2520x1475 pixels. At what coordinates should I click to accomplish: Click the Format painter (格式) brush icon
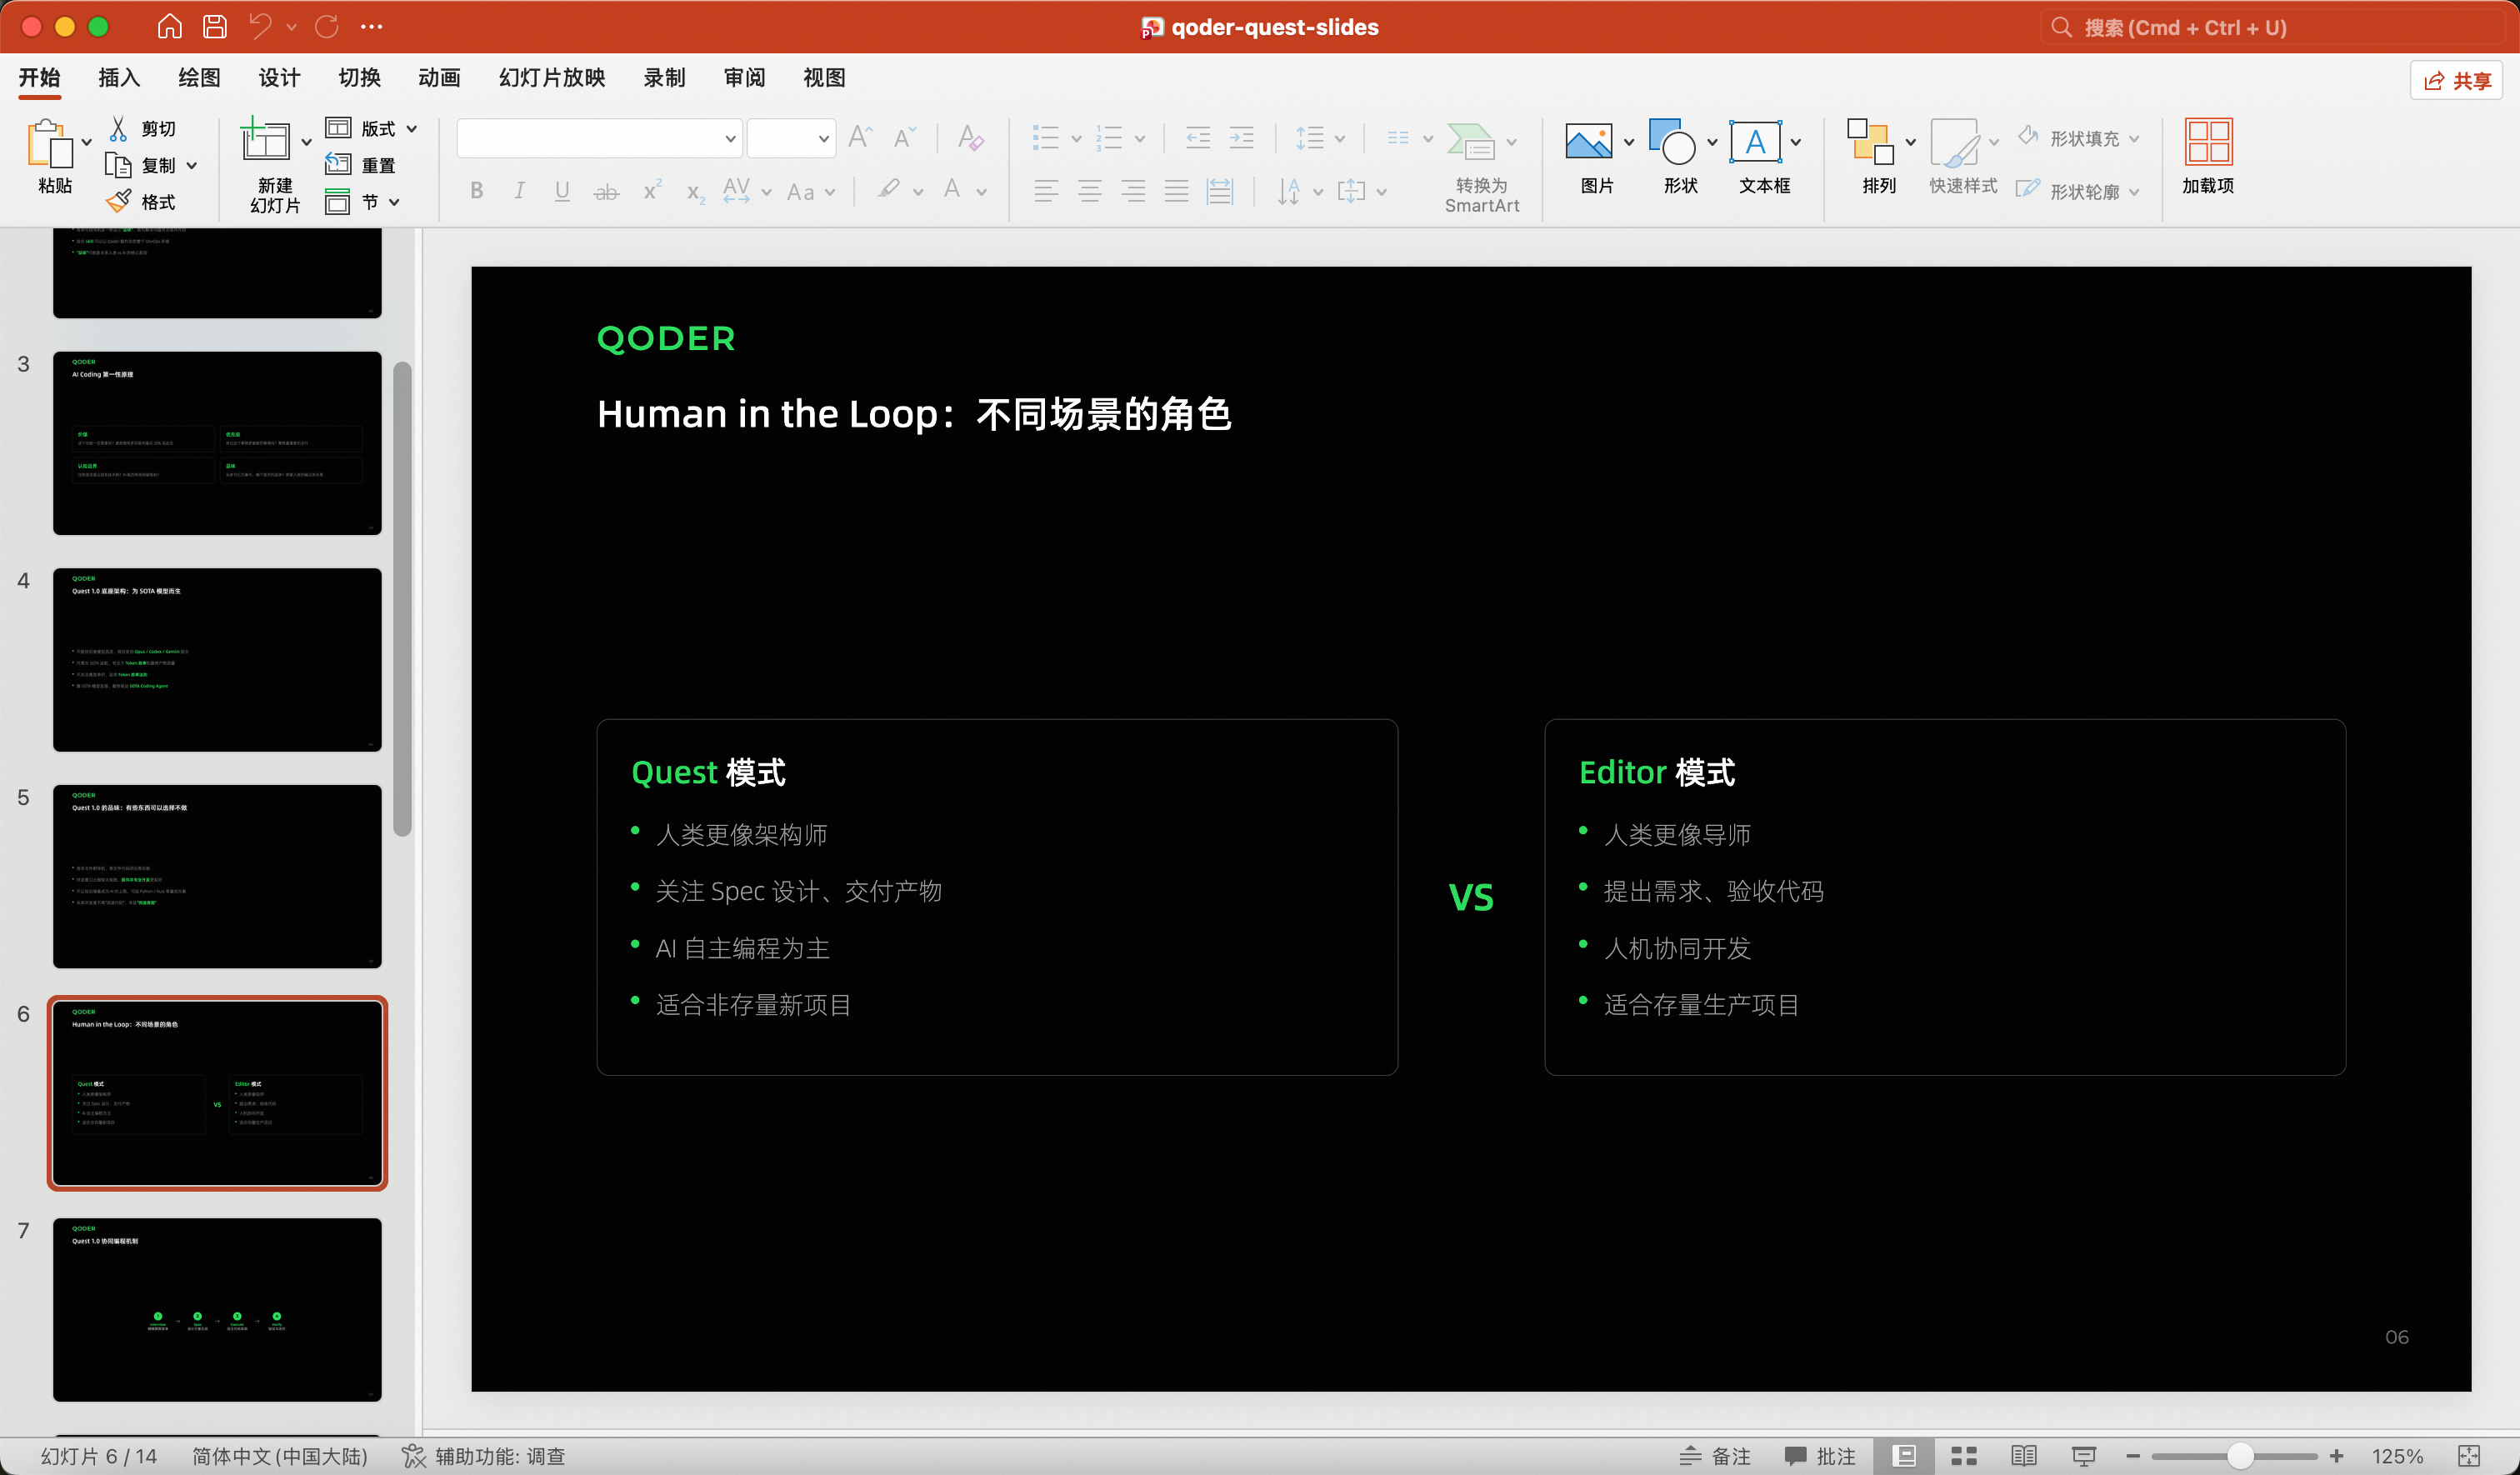(x=118, y=201)
